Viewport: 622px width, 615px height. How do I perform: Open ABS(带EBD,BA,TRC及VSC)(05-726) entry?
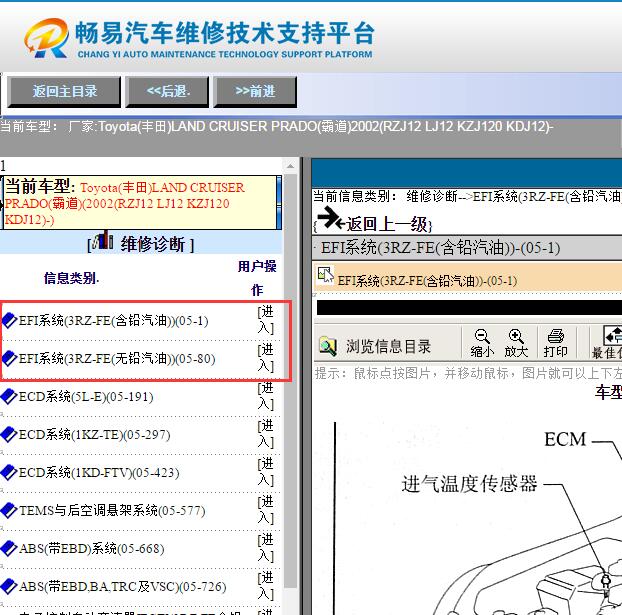point(123,586)
